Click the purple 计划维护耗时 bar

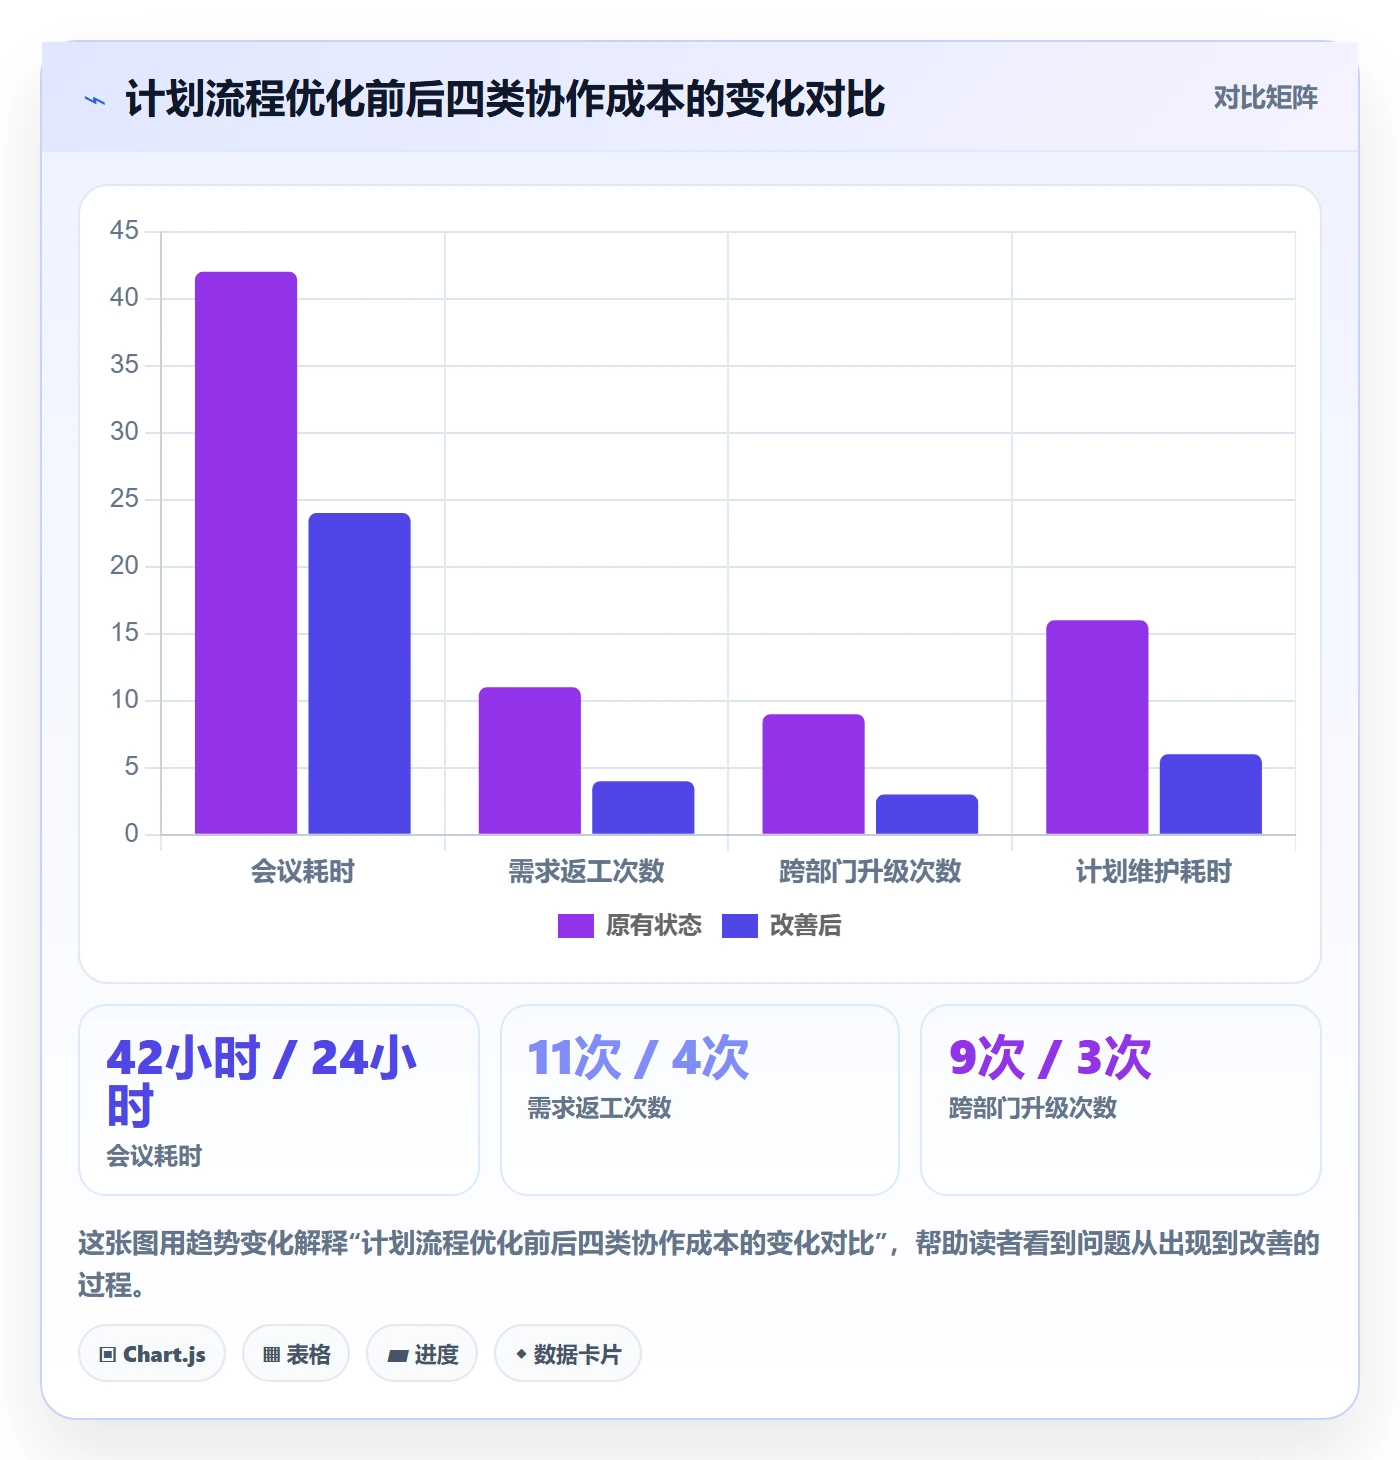click(x=1097, y=727)
